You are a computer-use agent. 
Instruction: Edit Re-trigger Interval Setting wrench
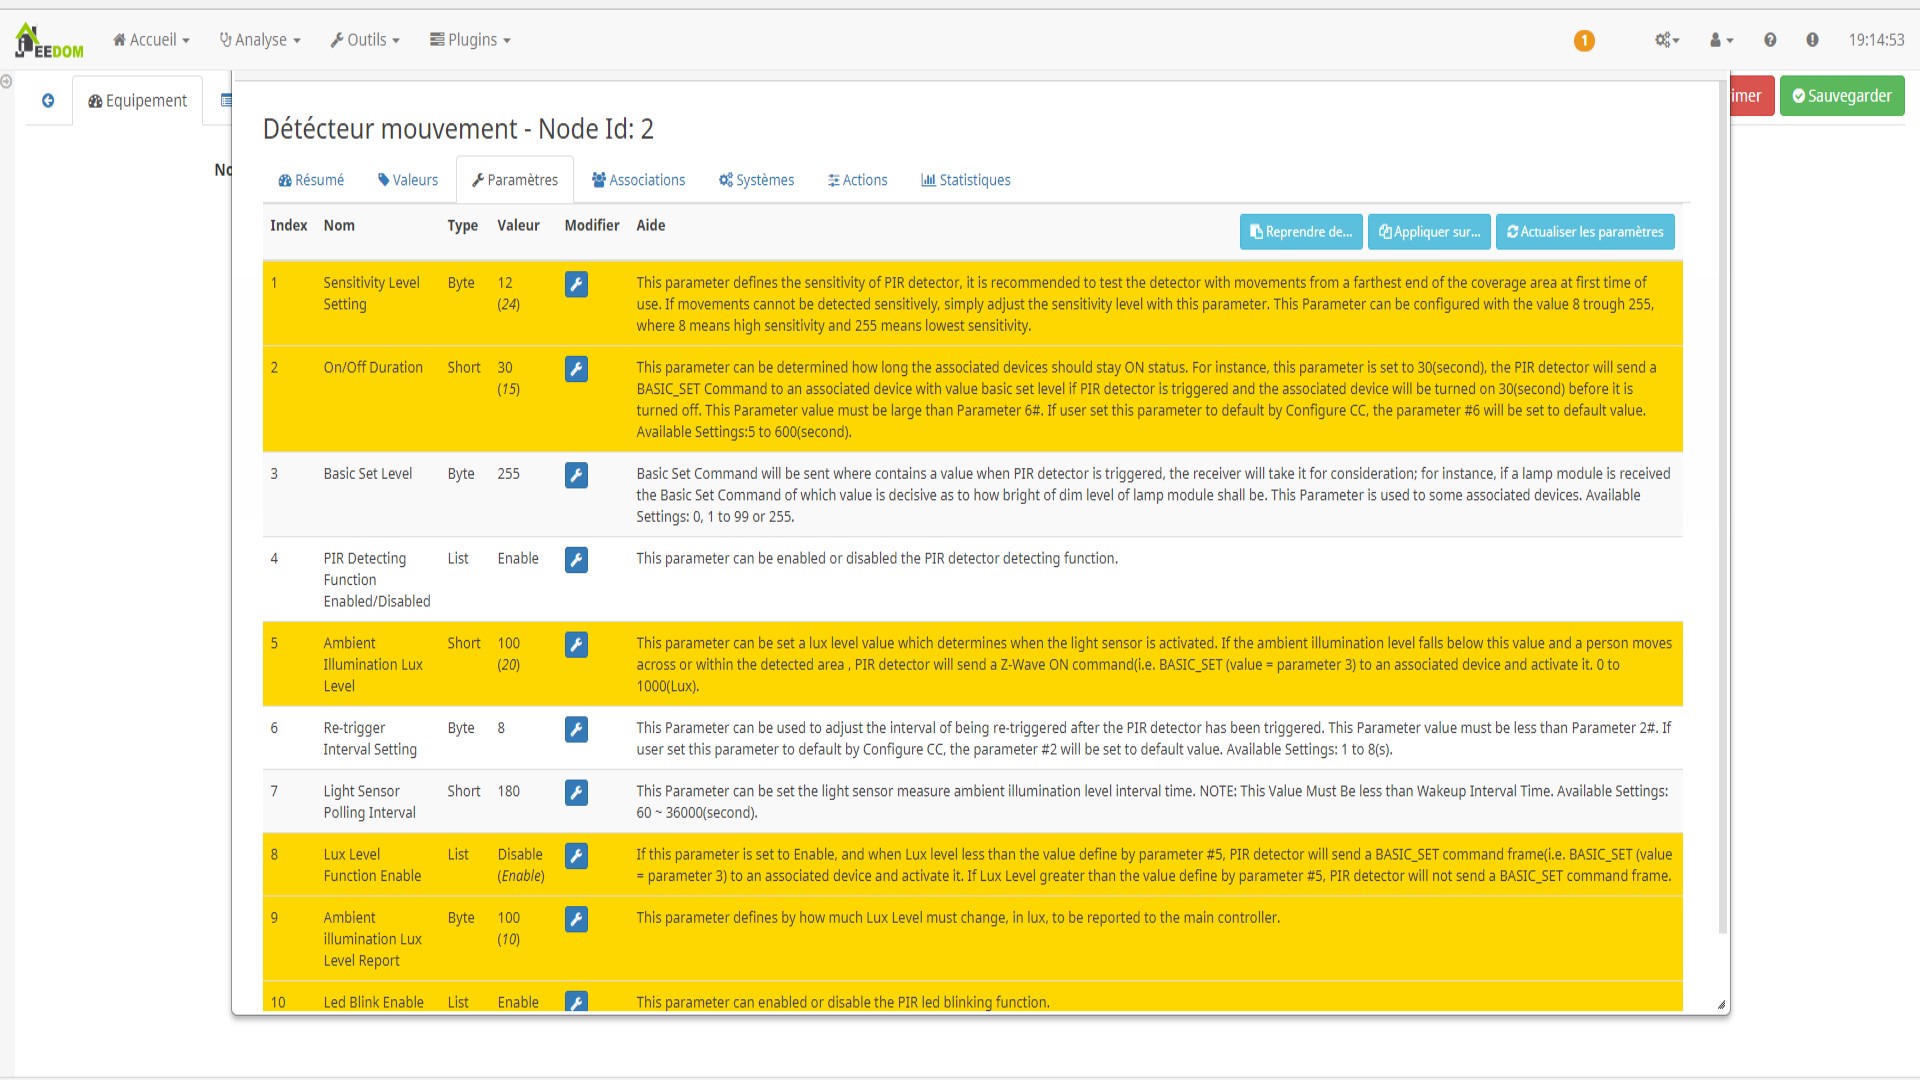[576, 731]
